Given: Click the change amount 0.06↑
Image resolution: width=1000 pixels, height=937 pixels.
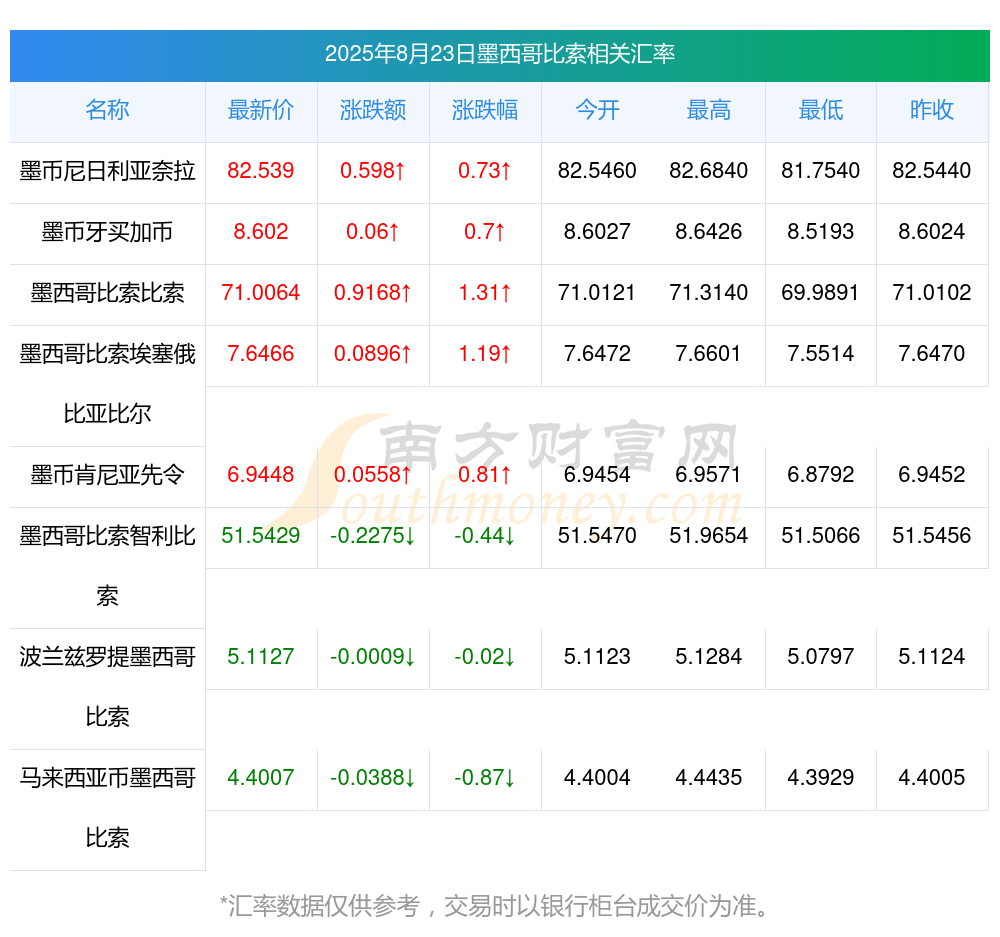Looking at the screenshot, I should click(373, 232).
